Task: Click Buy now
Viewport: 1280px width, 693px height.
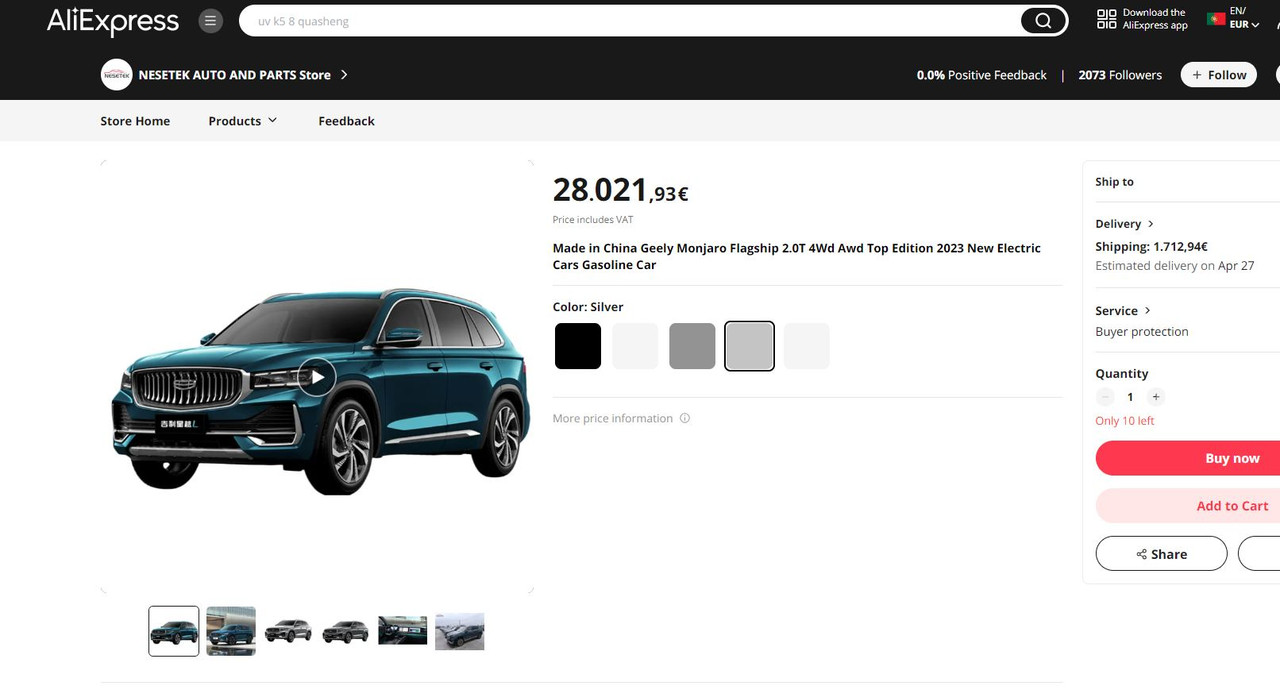Action: tap(1188, 458)
